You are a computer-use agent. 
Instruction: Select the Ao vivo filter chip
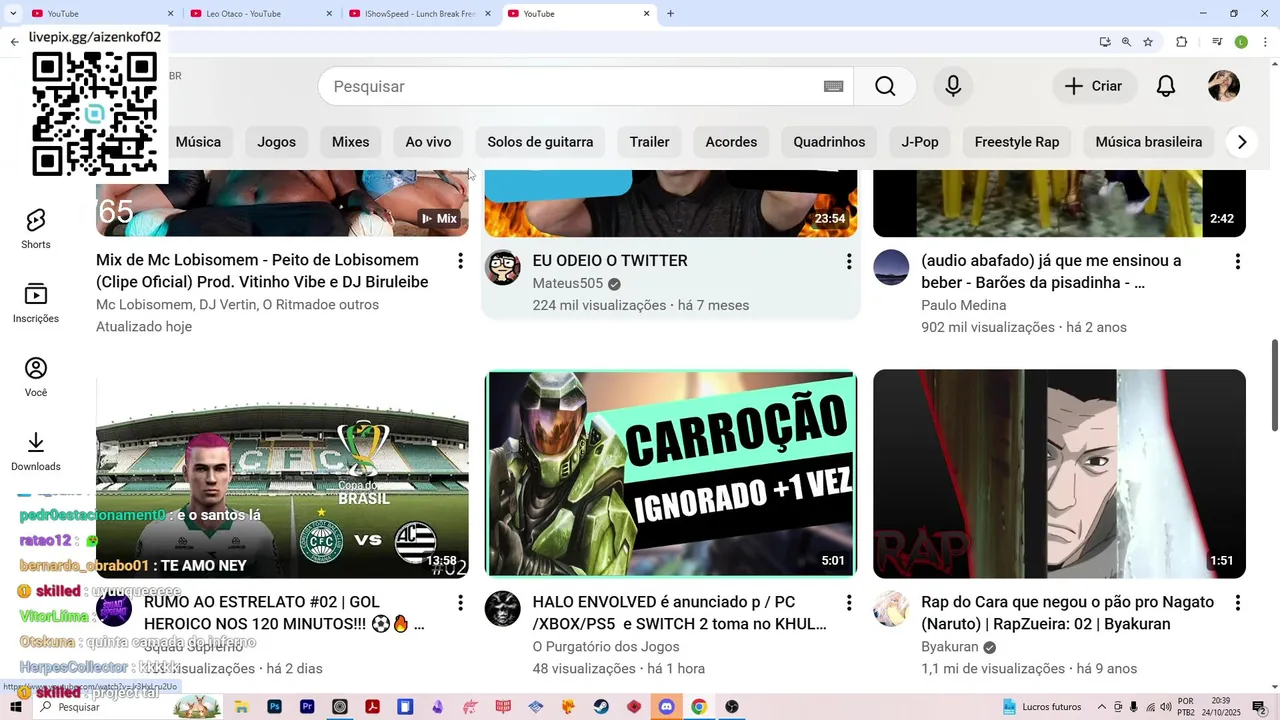(x=428, y=142)
